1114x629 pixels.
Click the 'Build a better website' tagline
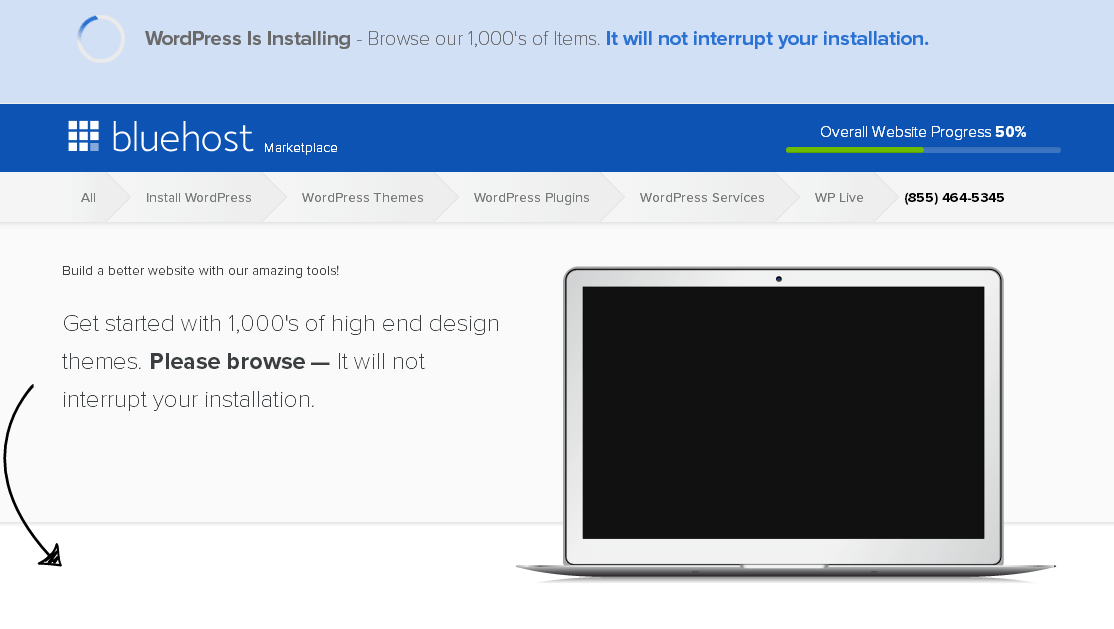tap(201, 270)
